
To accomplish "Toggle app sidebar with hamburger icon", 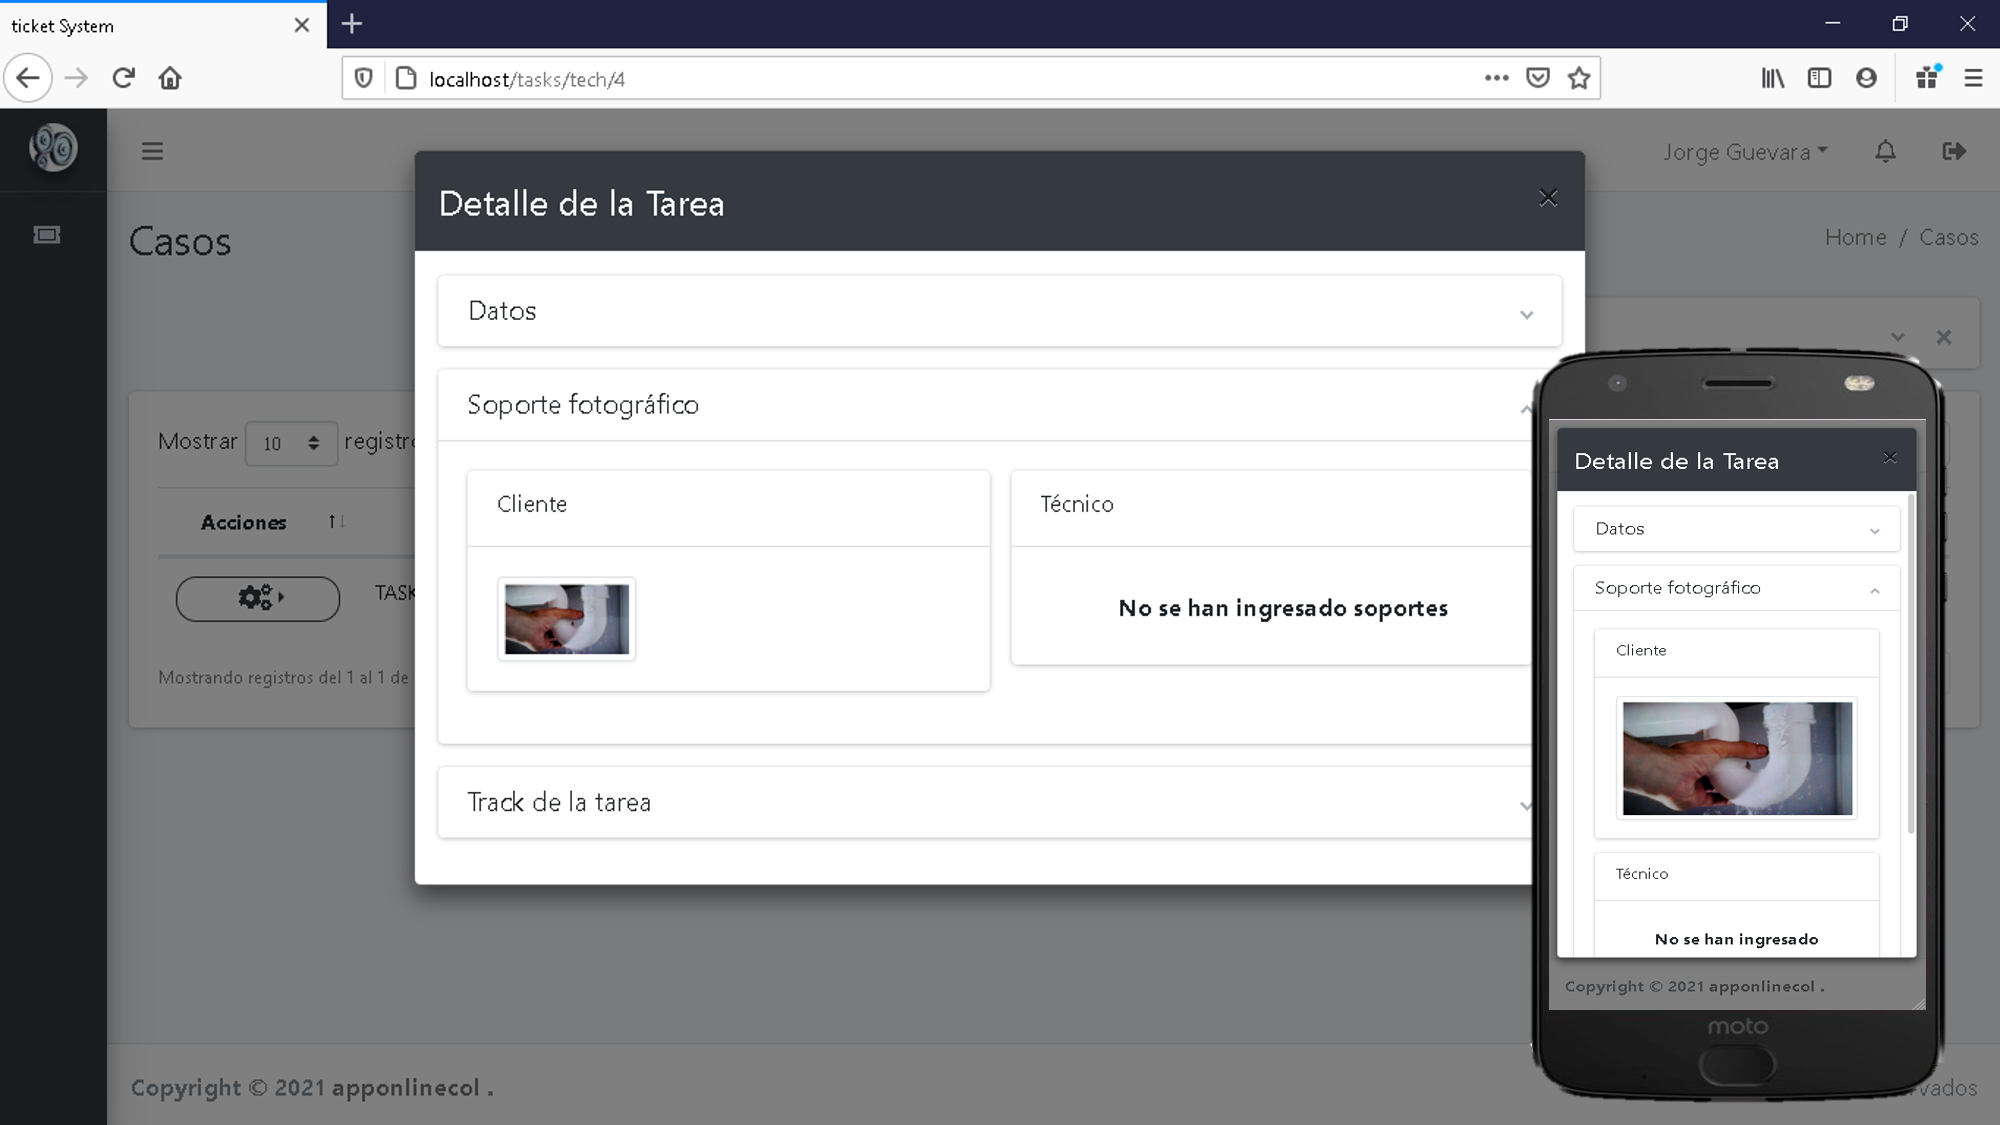I will coord(152,151).
